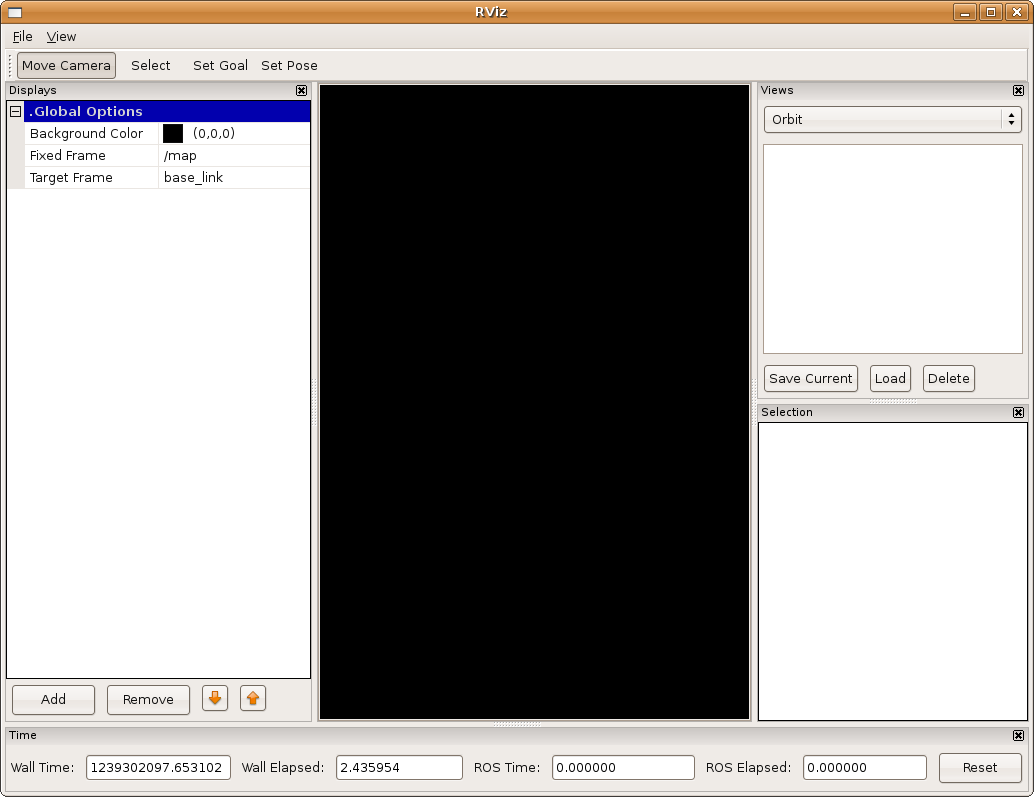The width and height of the screenshot is (1034, 797).
Task: Close the Displays panel
Action: pos(302,90)
